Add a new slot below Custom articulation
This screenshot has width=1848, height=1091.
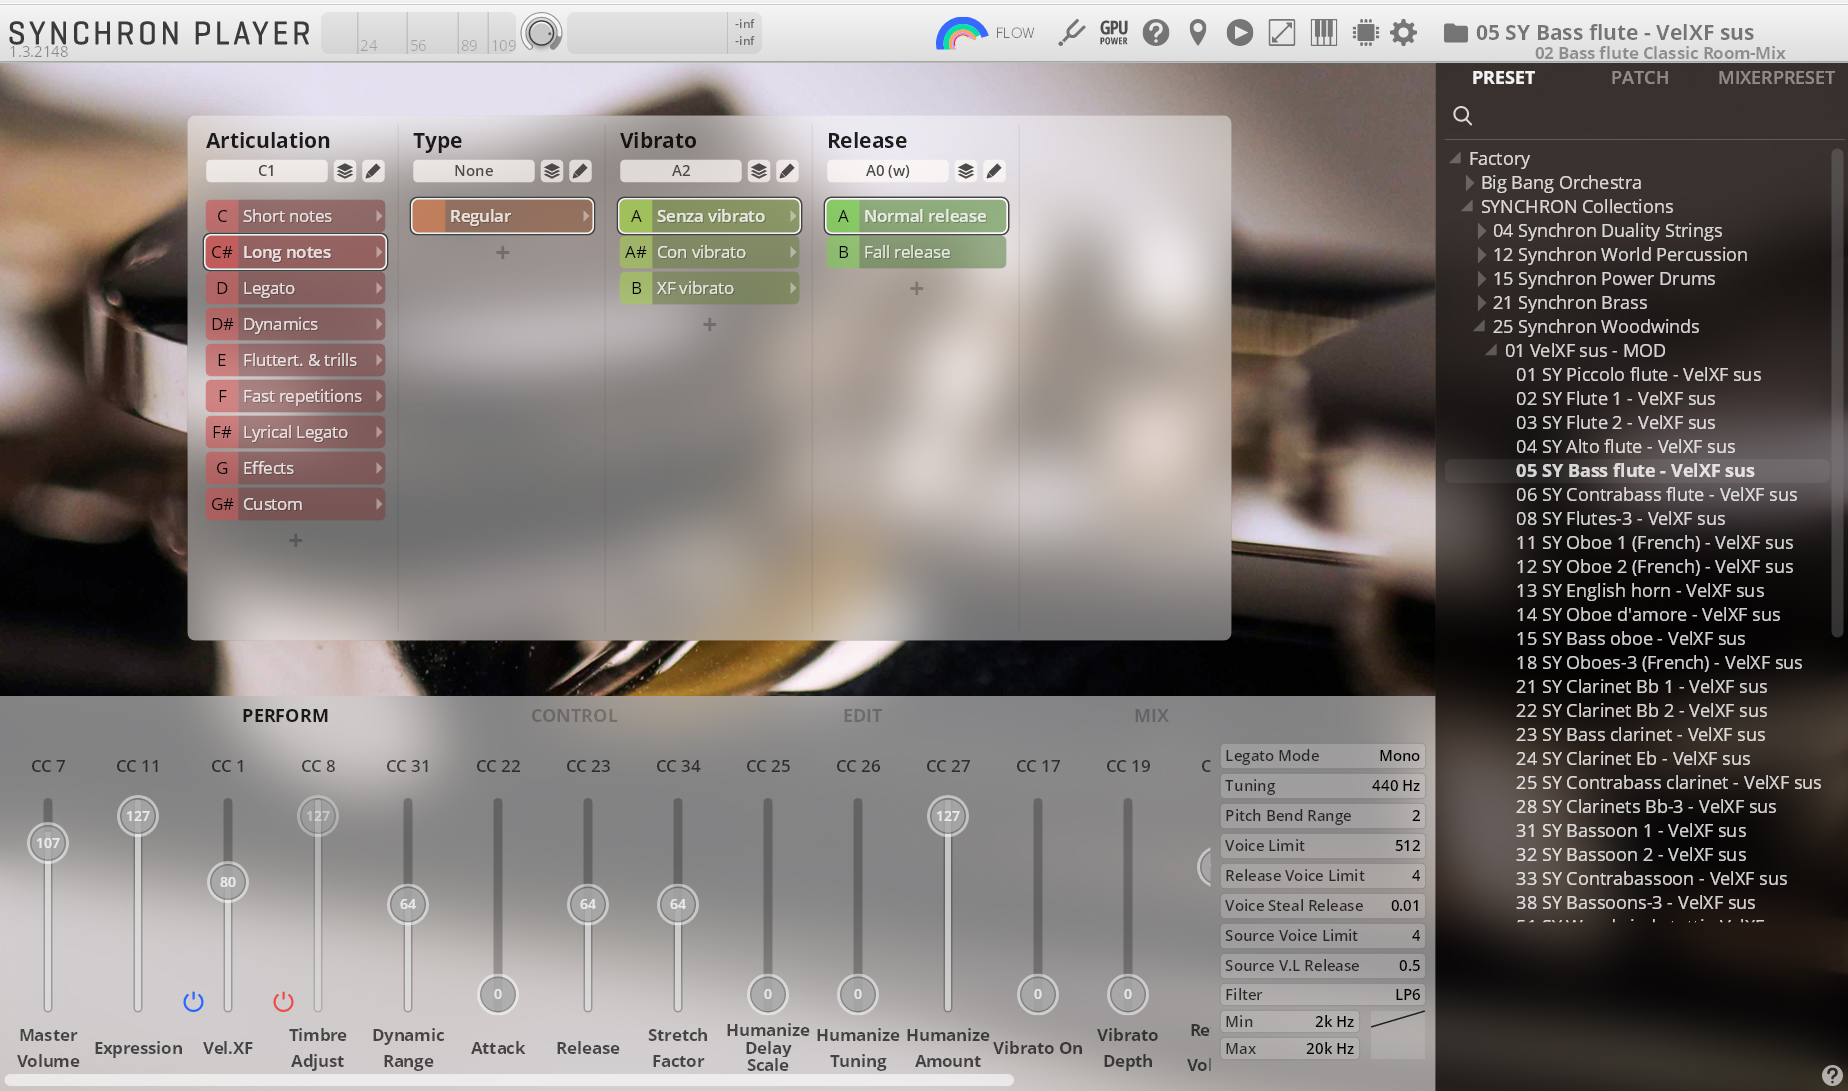coord(295,540)
